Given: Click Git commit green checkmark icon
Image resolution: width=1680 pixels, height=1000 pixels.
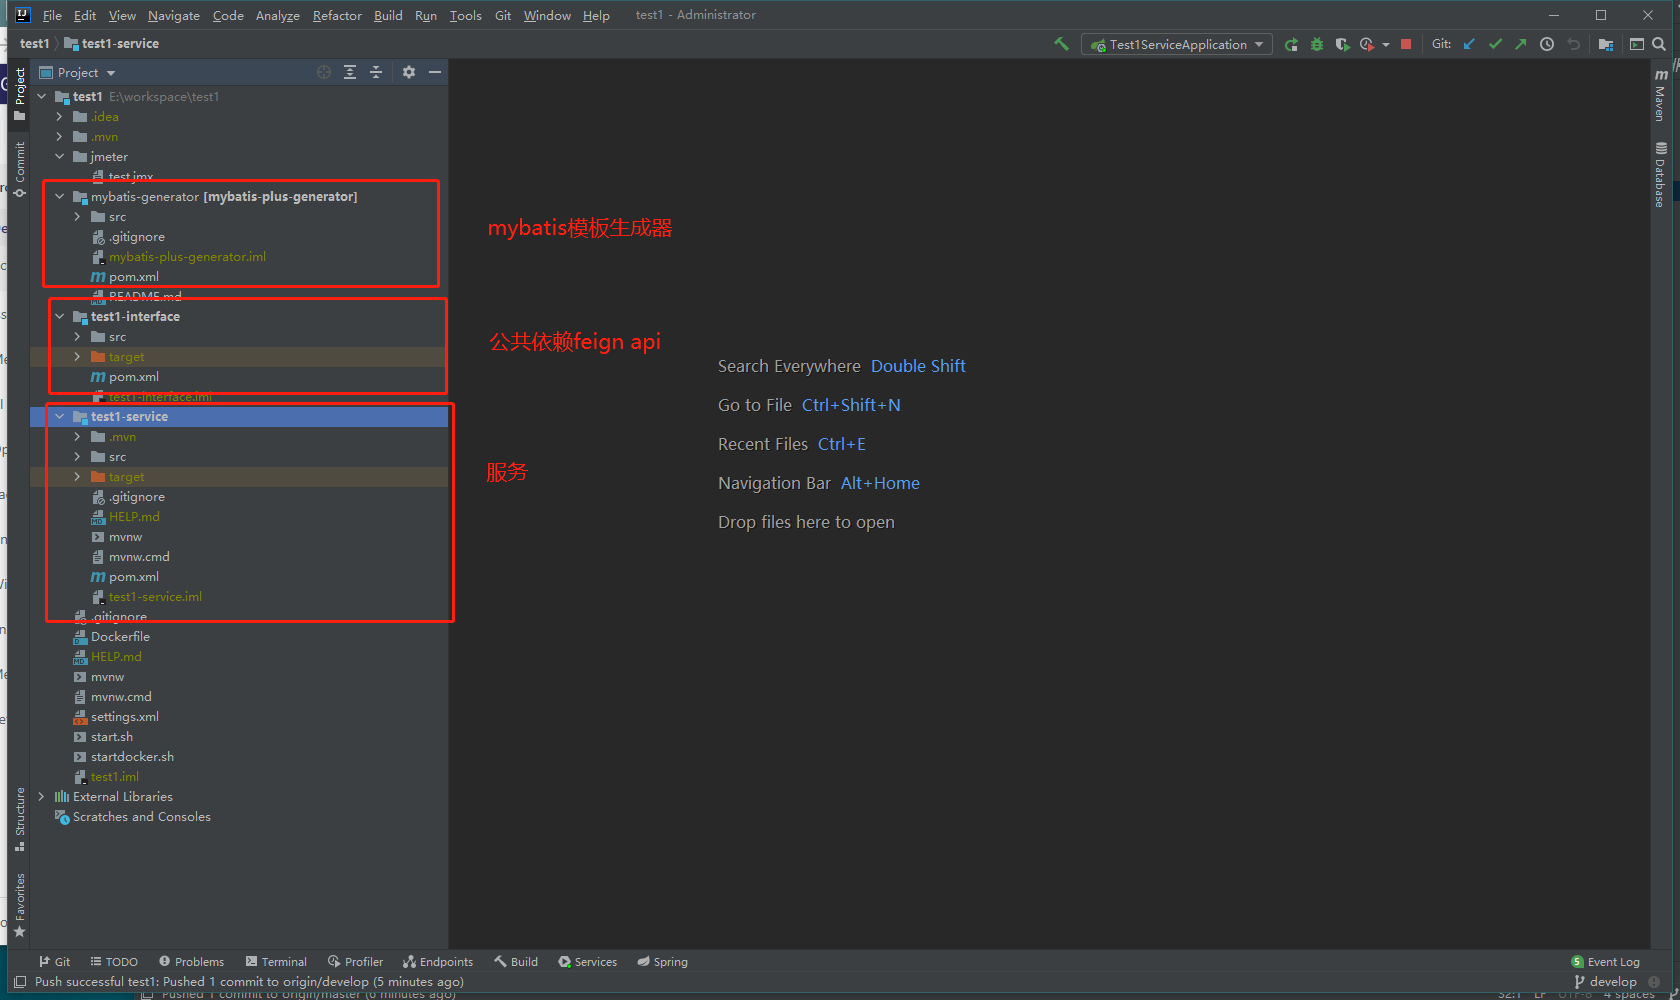Looking at the screenshot, I should (1495, 44).
